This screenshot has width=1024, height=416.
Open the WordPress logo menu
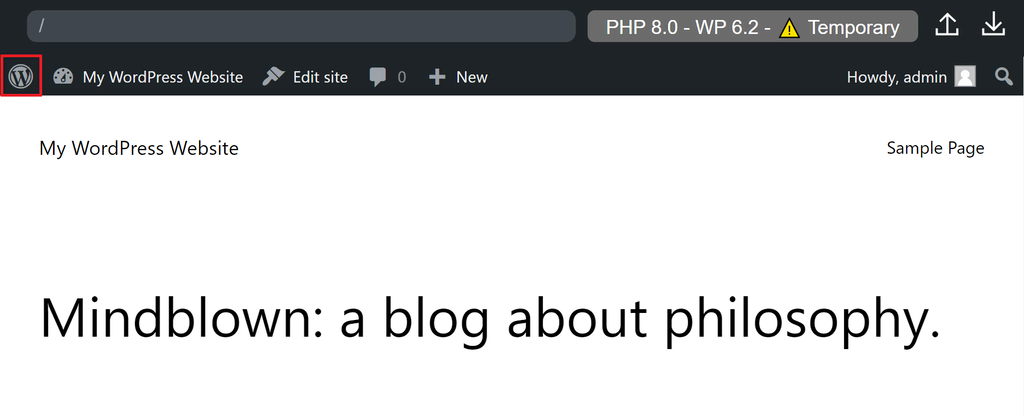[x=21, y=76]
